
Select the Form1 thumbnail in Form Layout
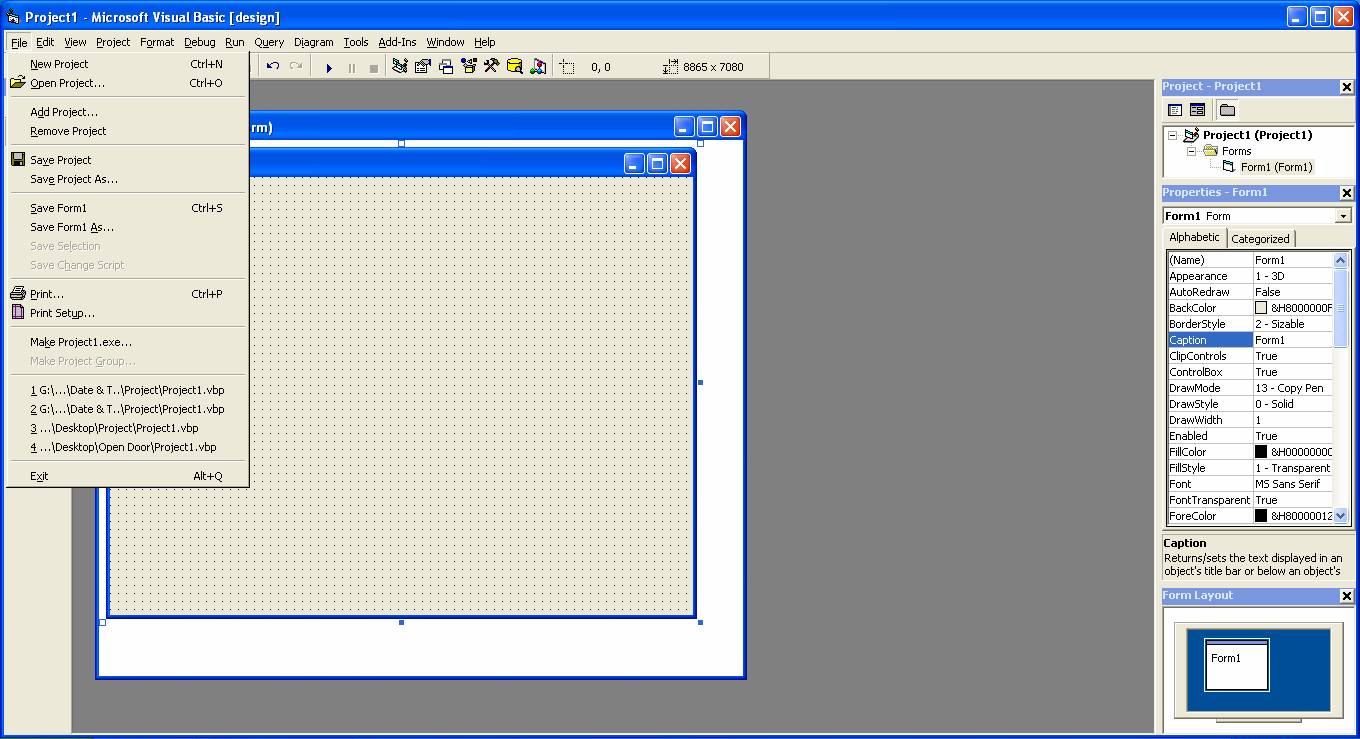pyautogui.click(x=1237, y=665)
